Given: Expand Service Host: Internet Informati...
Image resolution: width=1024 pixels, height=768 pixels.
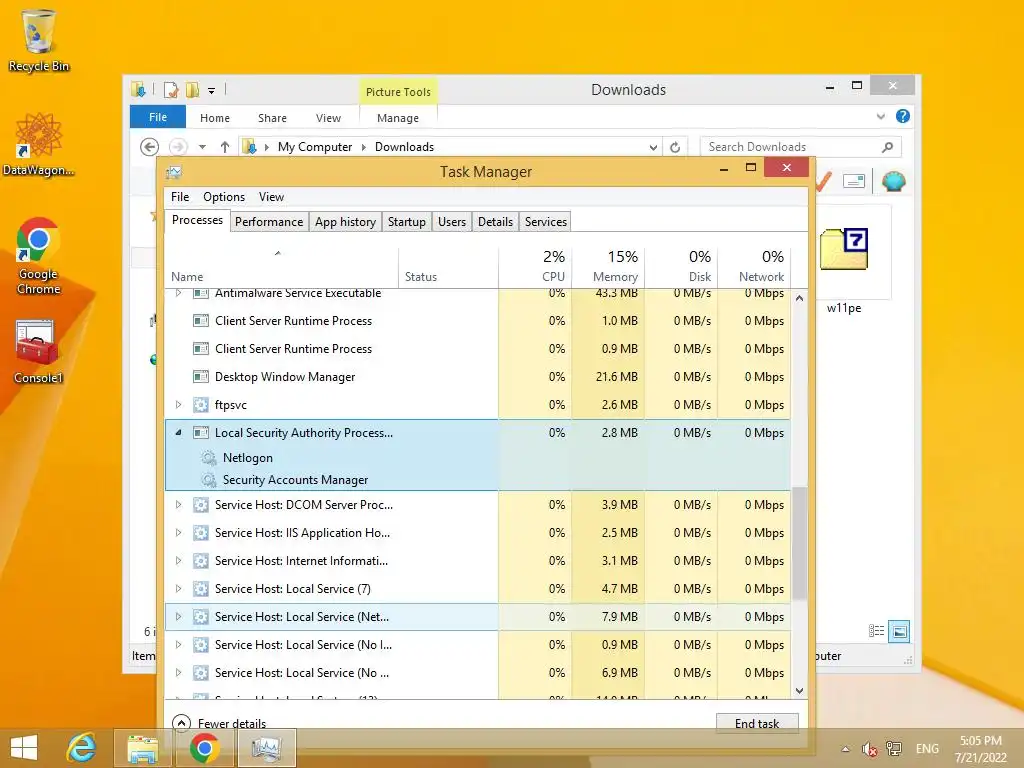Looking at the screenshot, I should (178, 561).
